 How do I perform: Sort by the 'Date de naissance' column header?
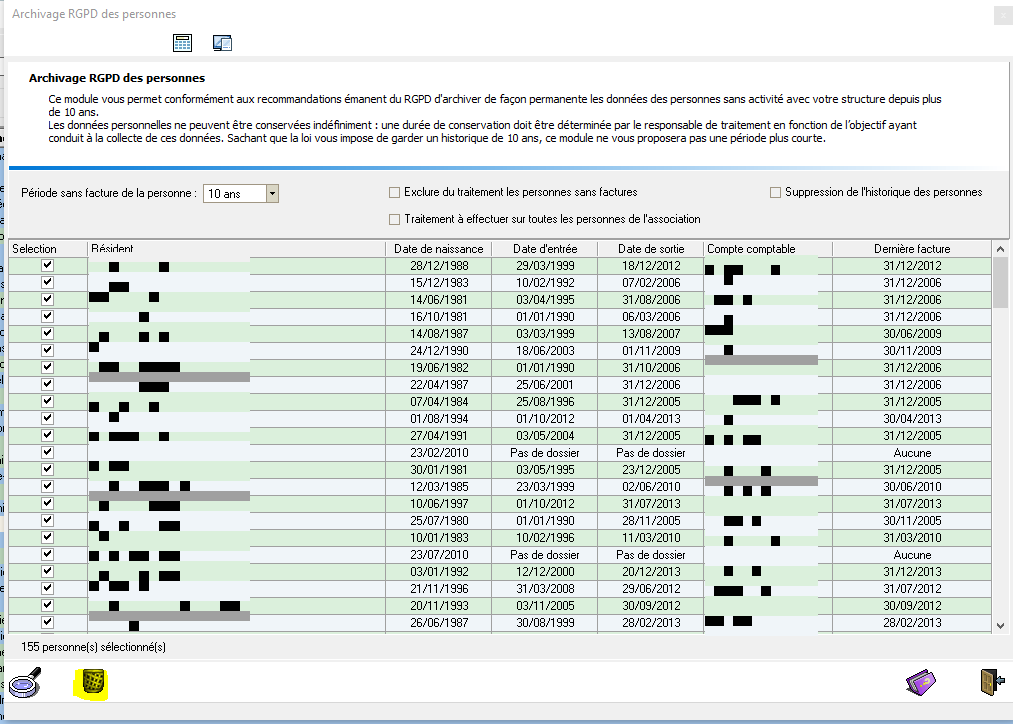coord(438,248)
